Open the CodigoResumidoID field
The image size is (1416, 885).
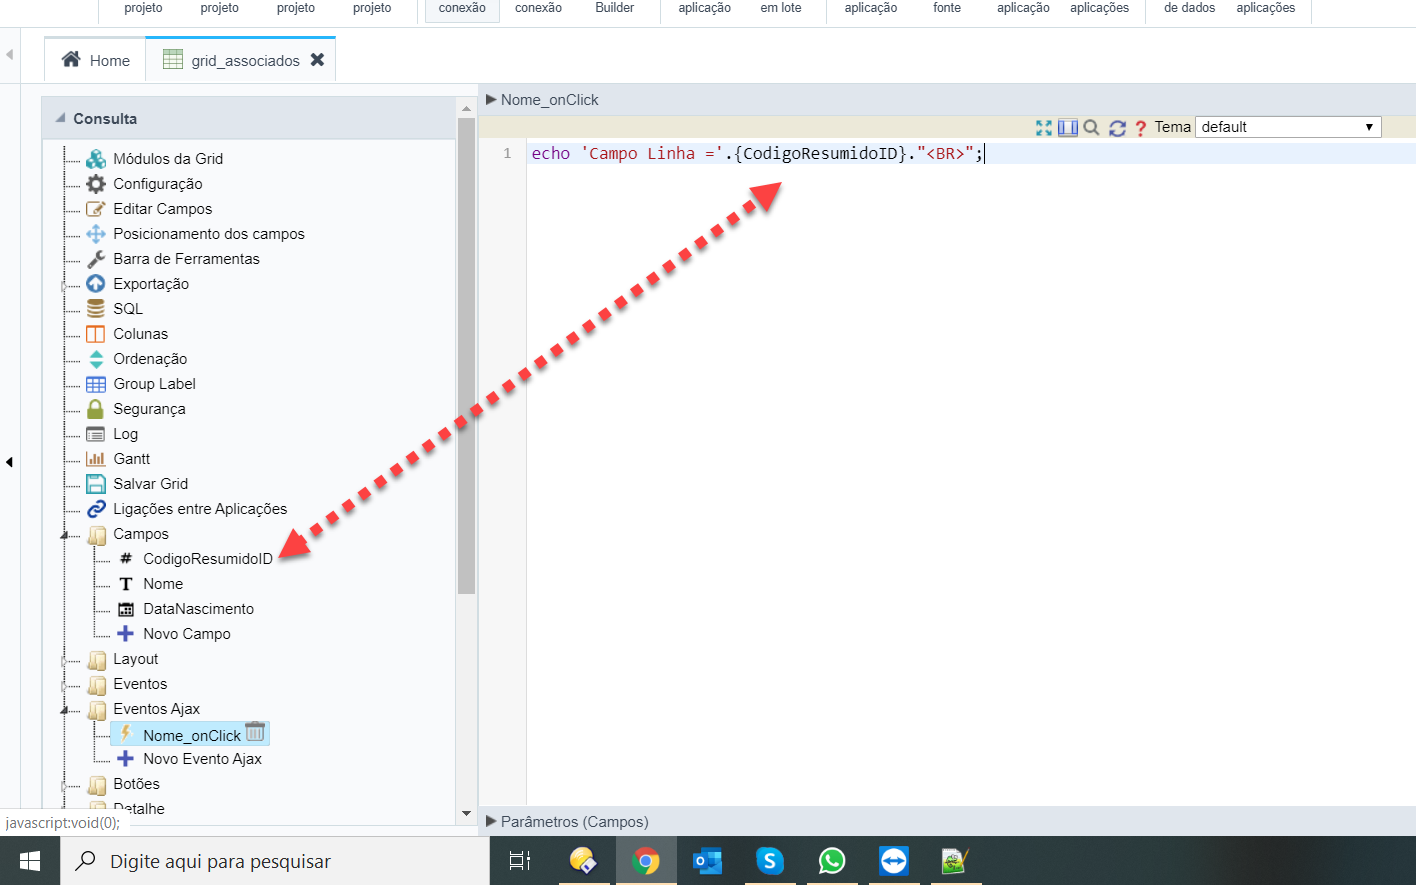coord(208,559)
